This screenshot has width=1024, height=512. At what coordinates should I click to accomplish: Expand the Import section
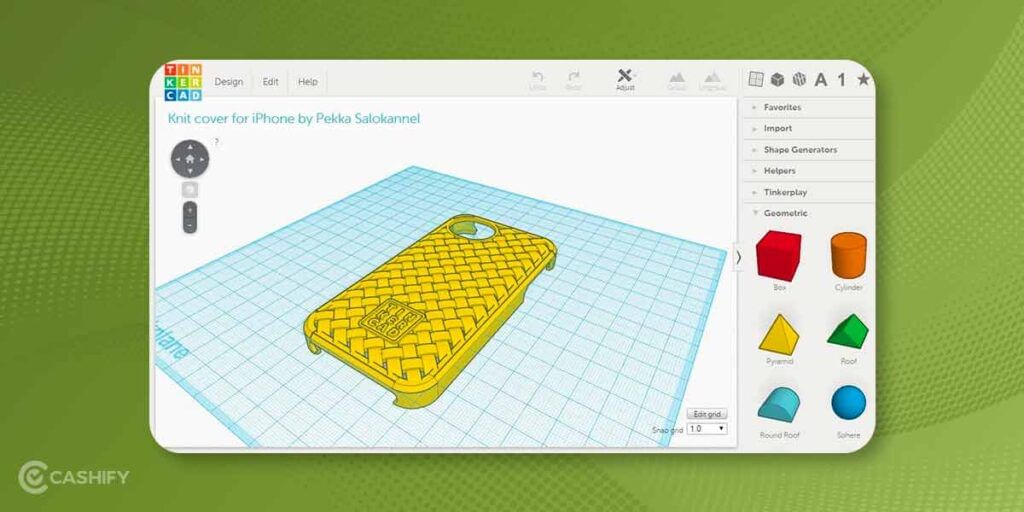[x=808, y=129]
